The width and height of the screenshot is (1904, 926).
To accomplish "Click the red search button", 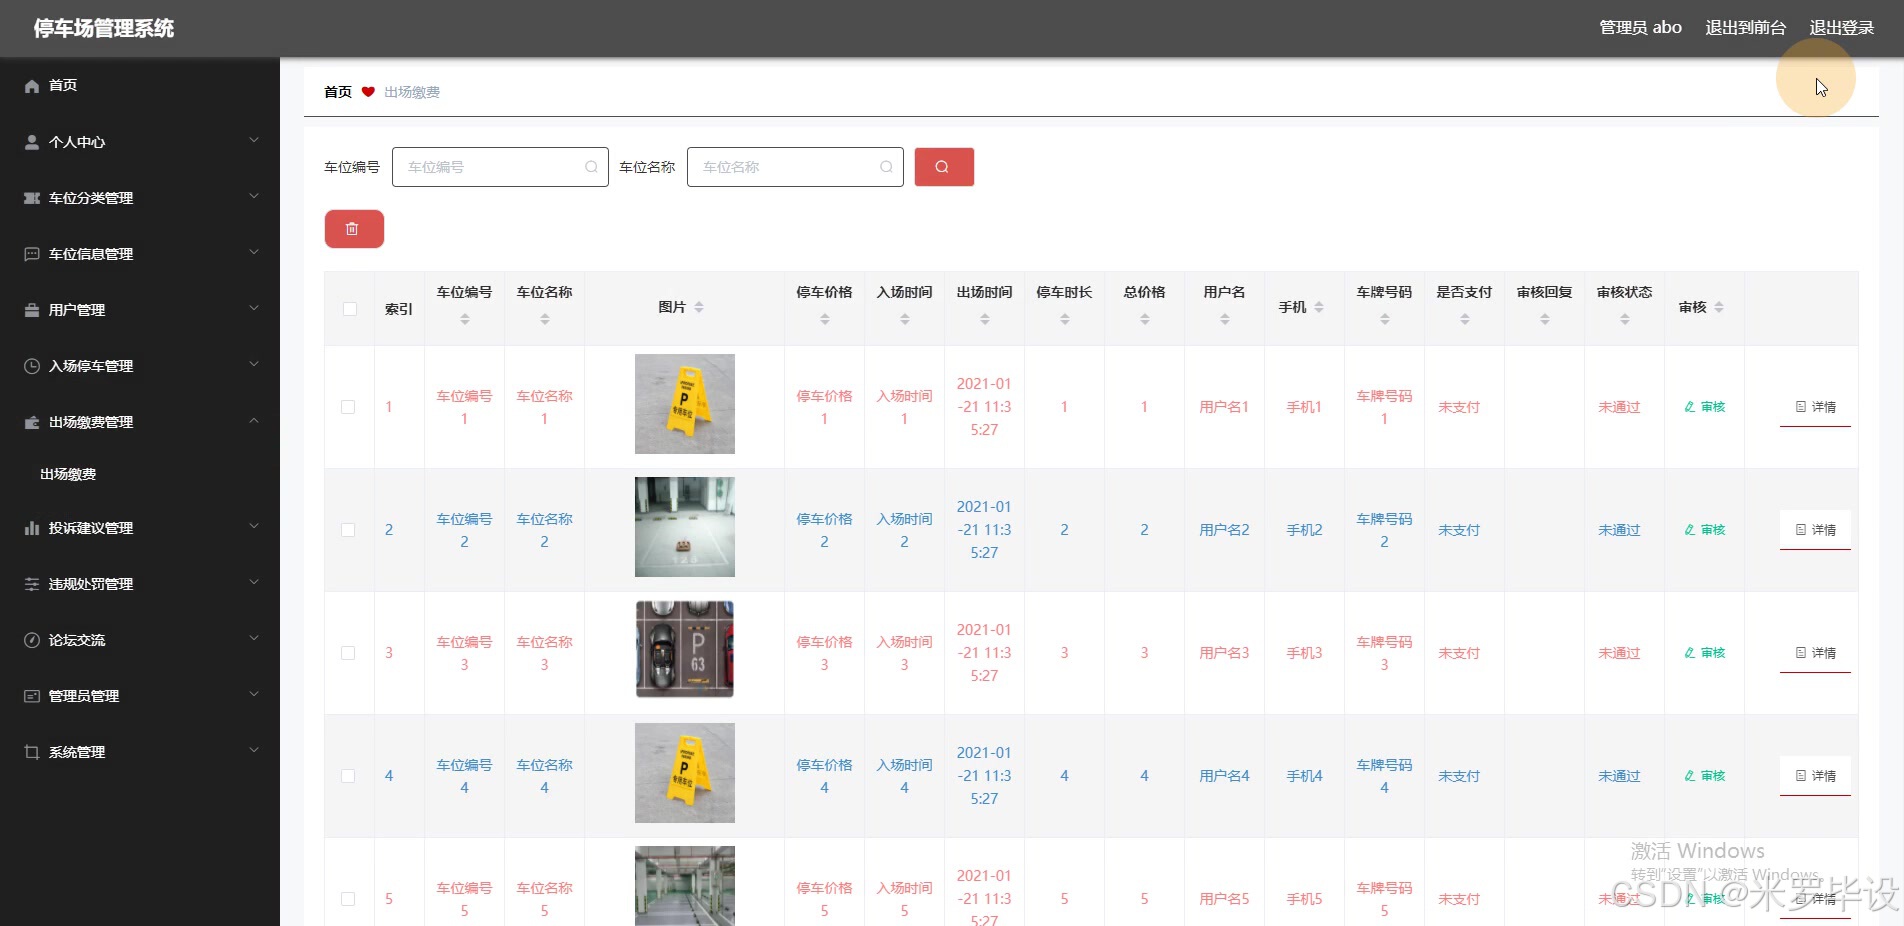I will click(x=944, y=167).
